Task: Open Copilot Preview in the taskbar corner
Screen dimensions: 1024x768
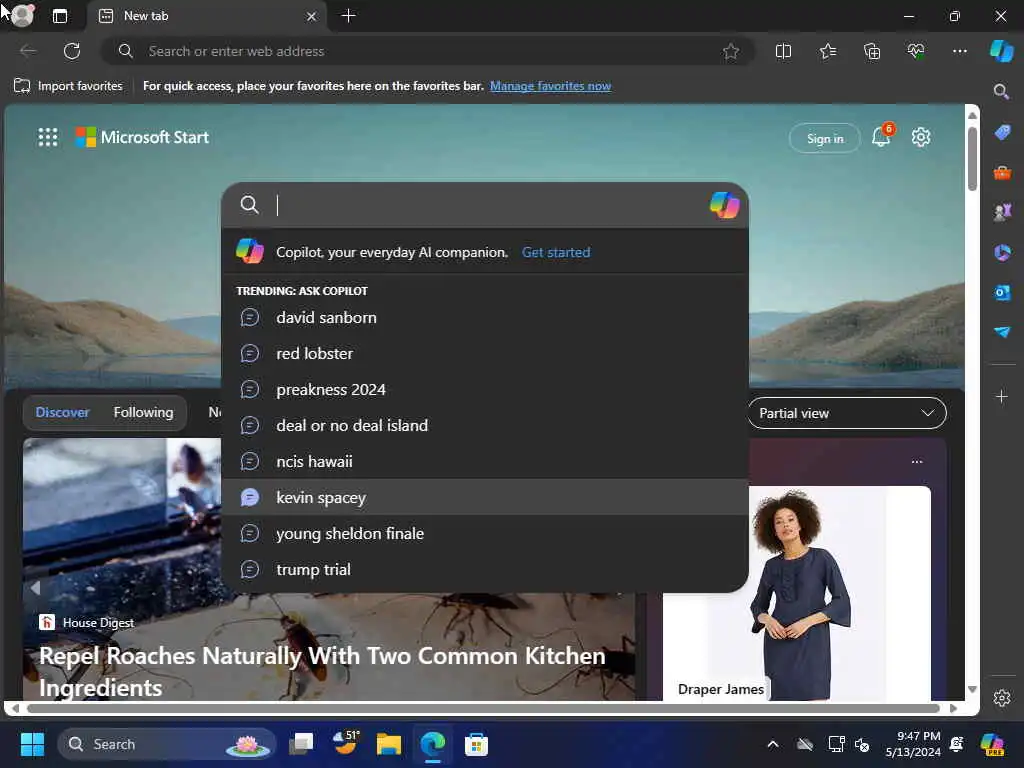Action: 992,744
